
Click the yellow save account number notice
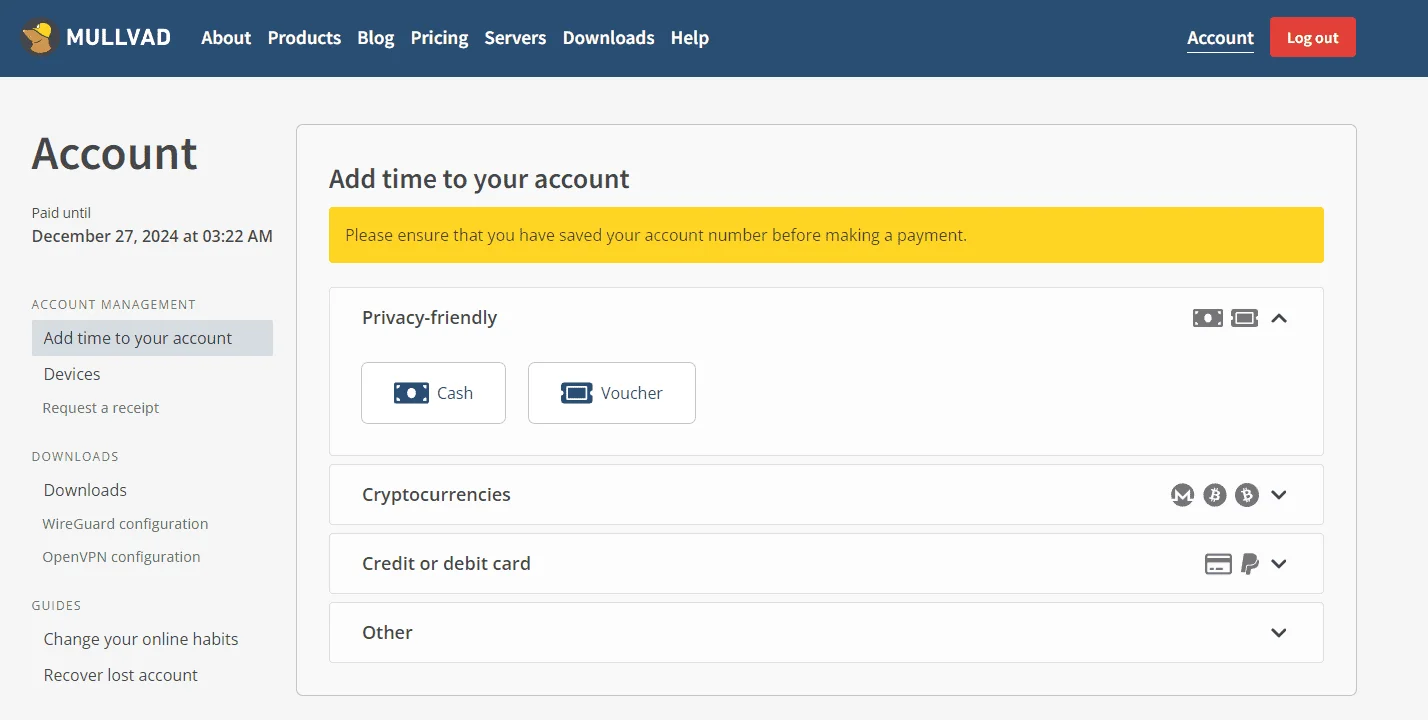[826, 235]
